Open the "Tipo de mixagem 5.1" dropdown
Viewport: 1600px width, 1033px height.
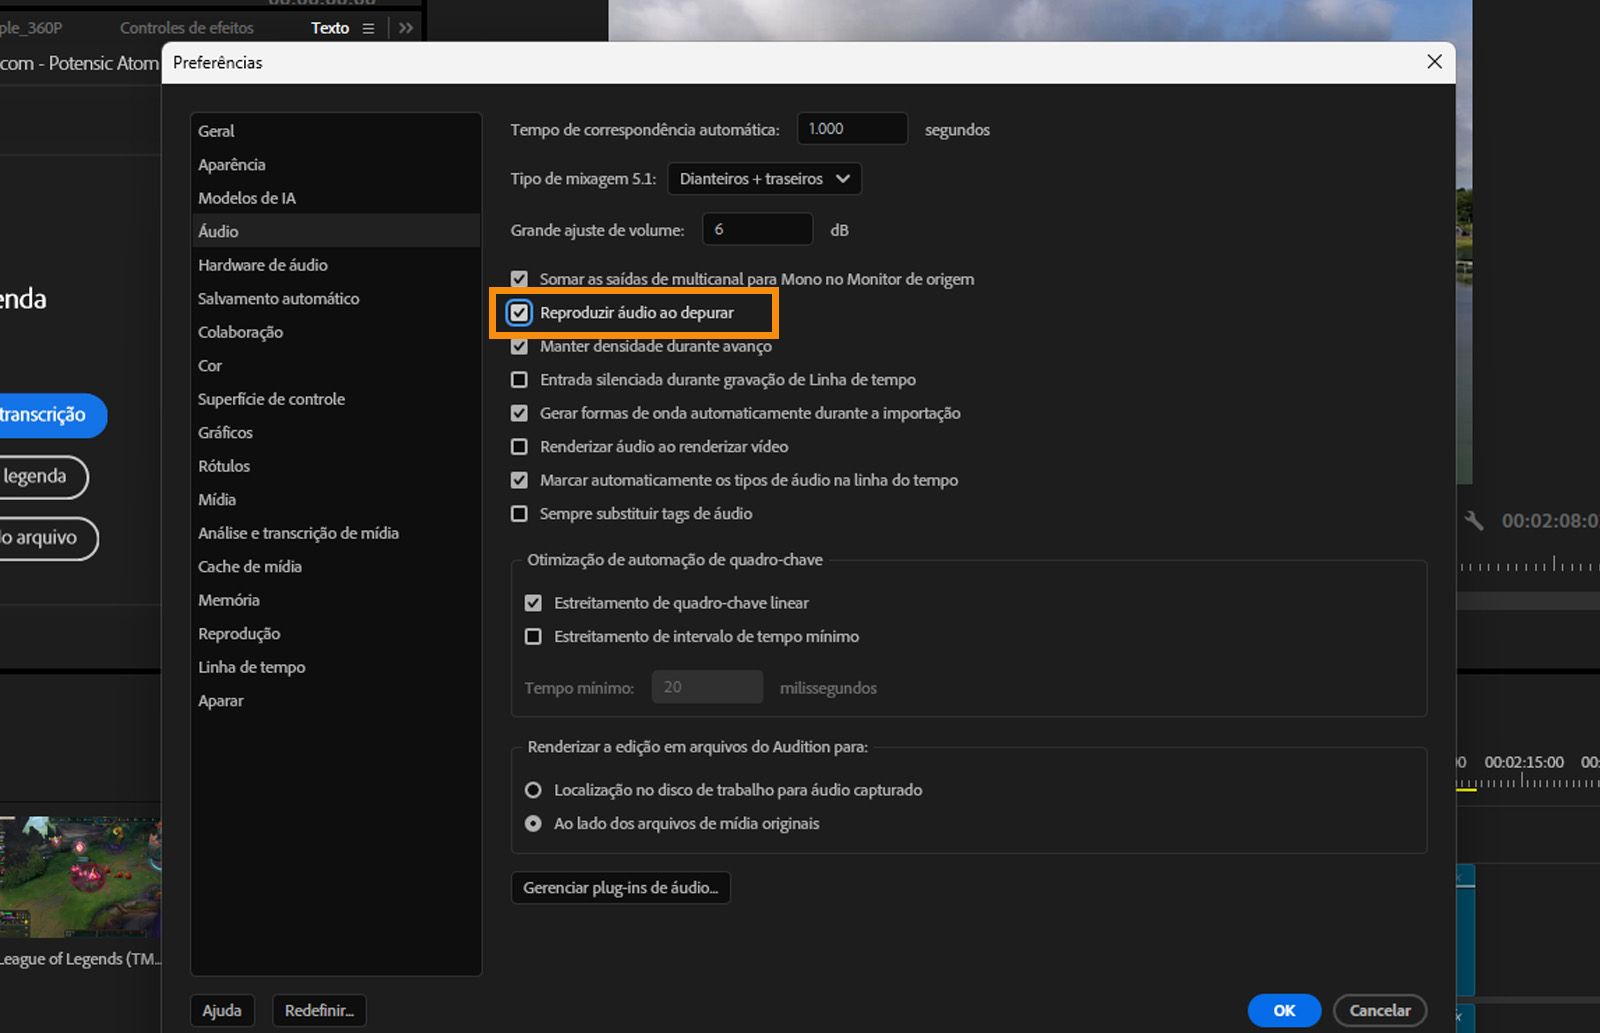tap(763, 178)
